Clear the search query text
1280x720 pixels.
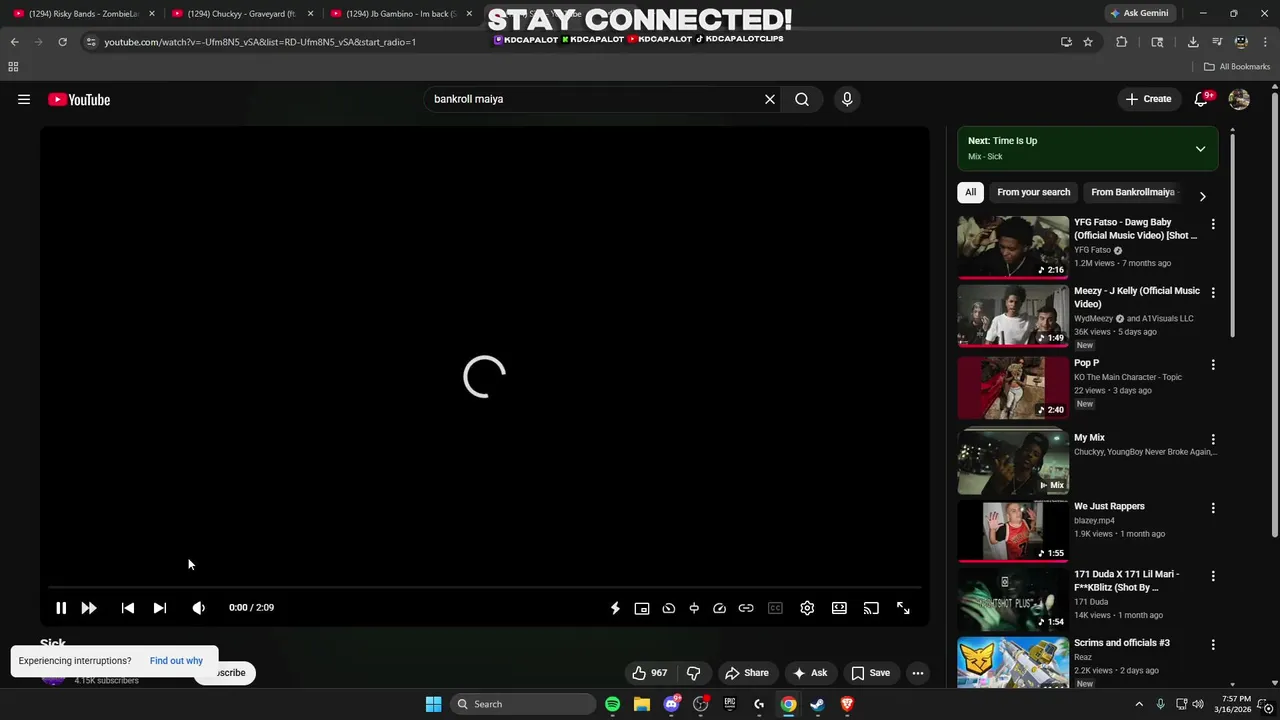[x=770, y=99]
